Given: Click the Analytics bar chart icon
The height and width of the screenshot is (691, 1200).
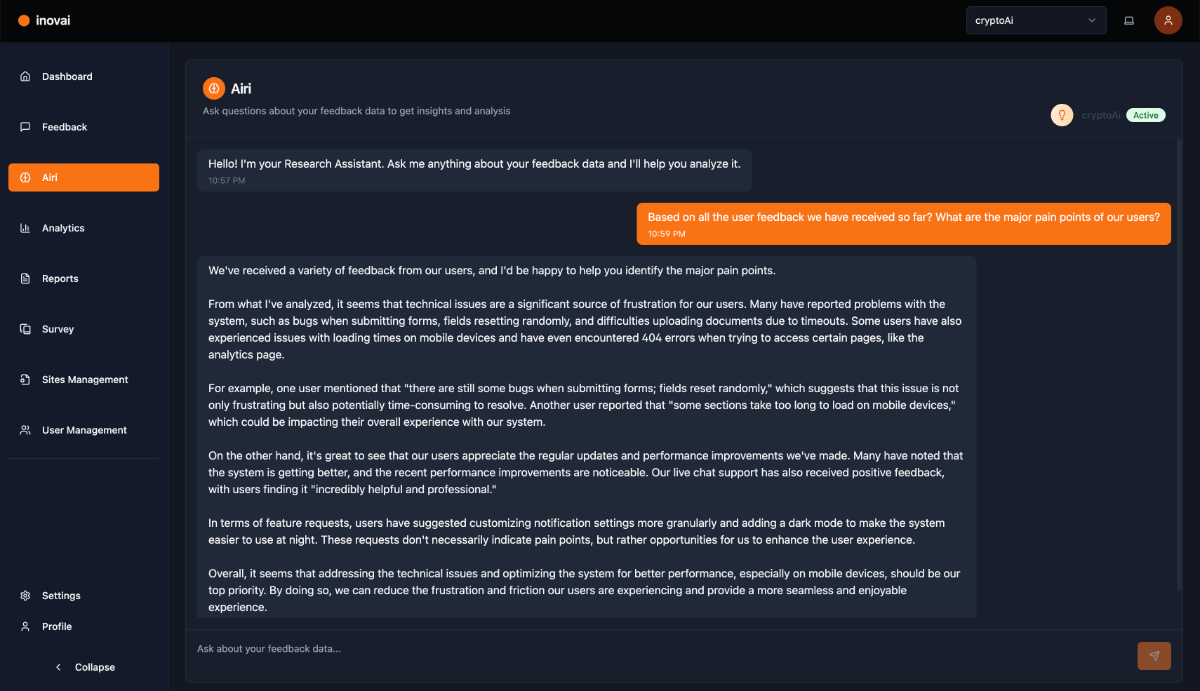Looking at the screenshot, I should 25,228.
